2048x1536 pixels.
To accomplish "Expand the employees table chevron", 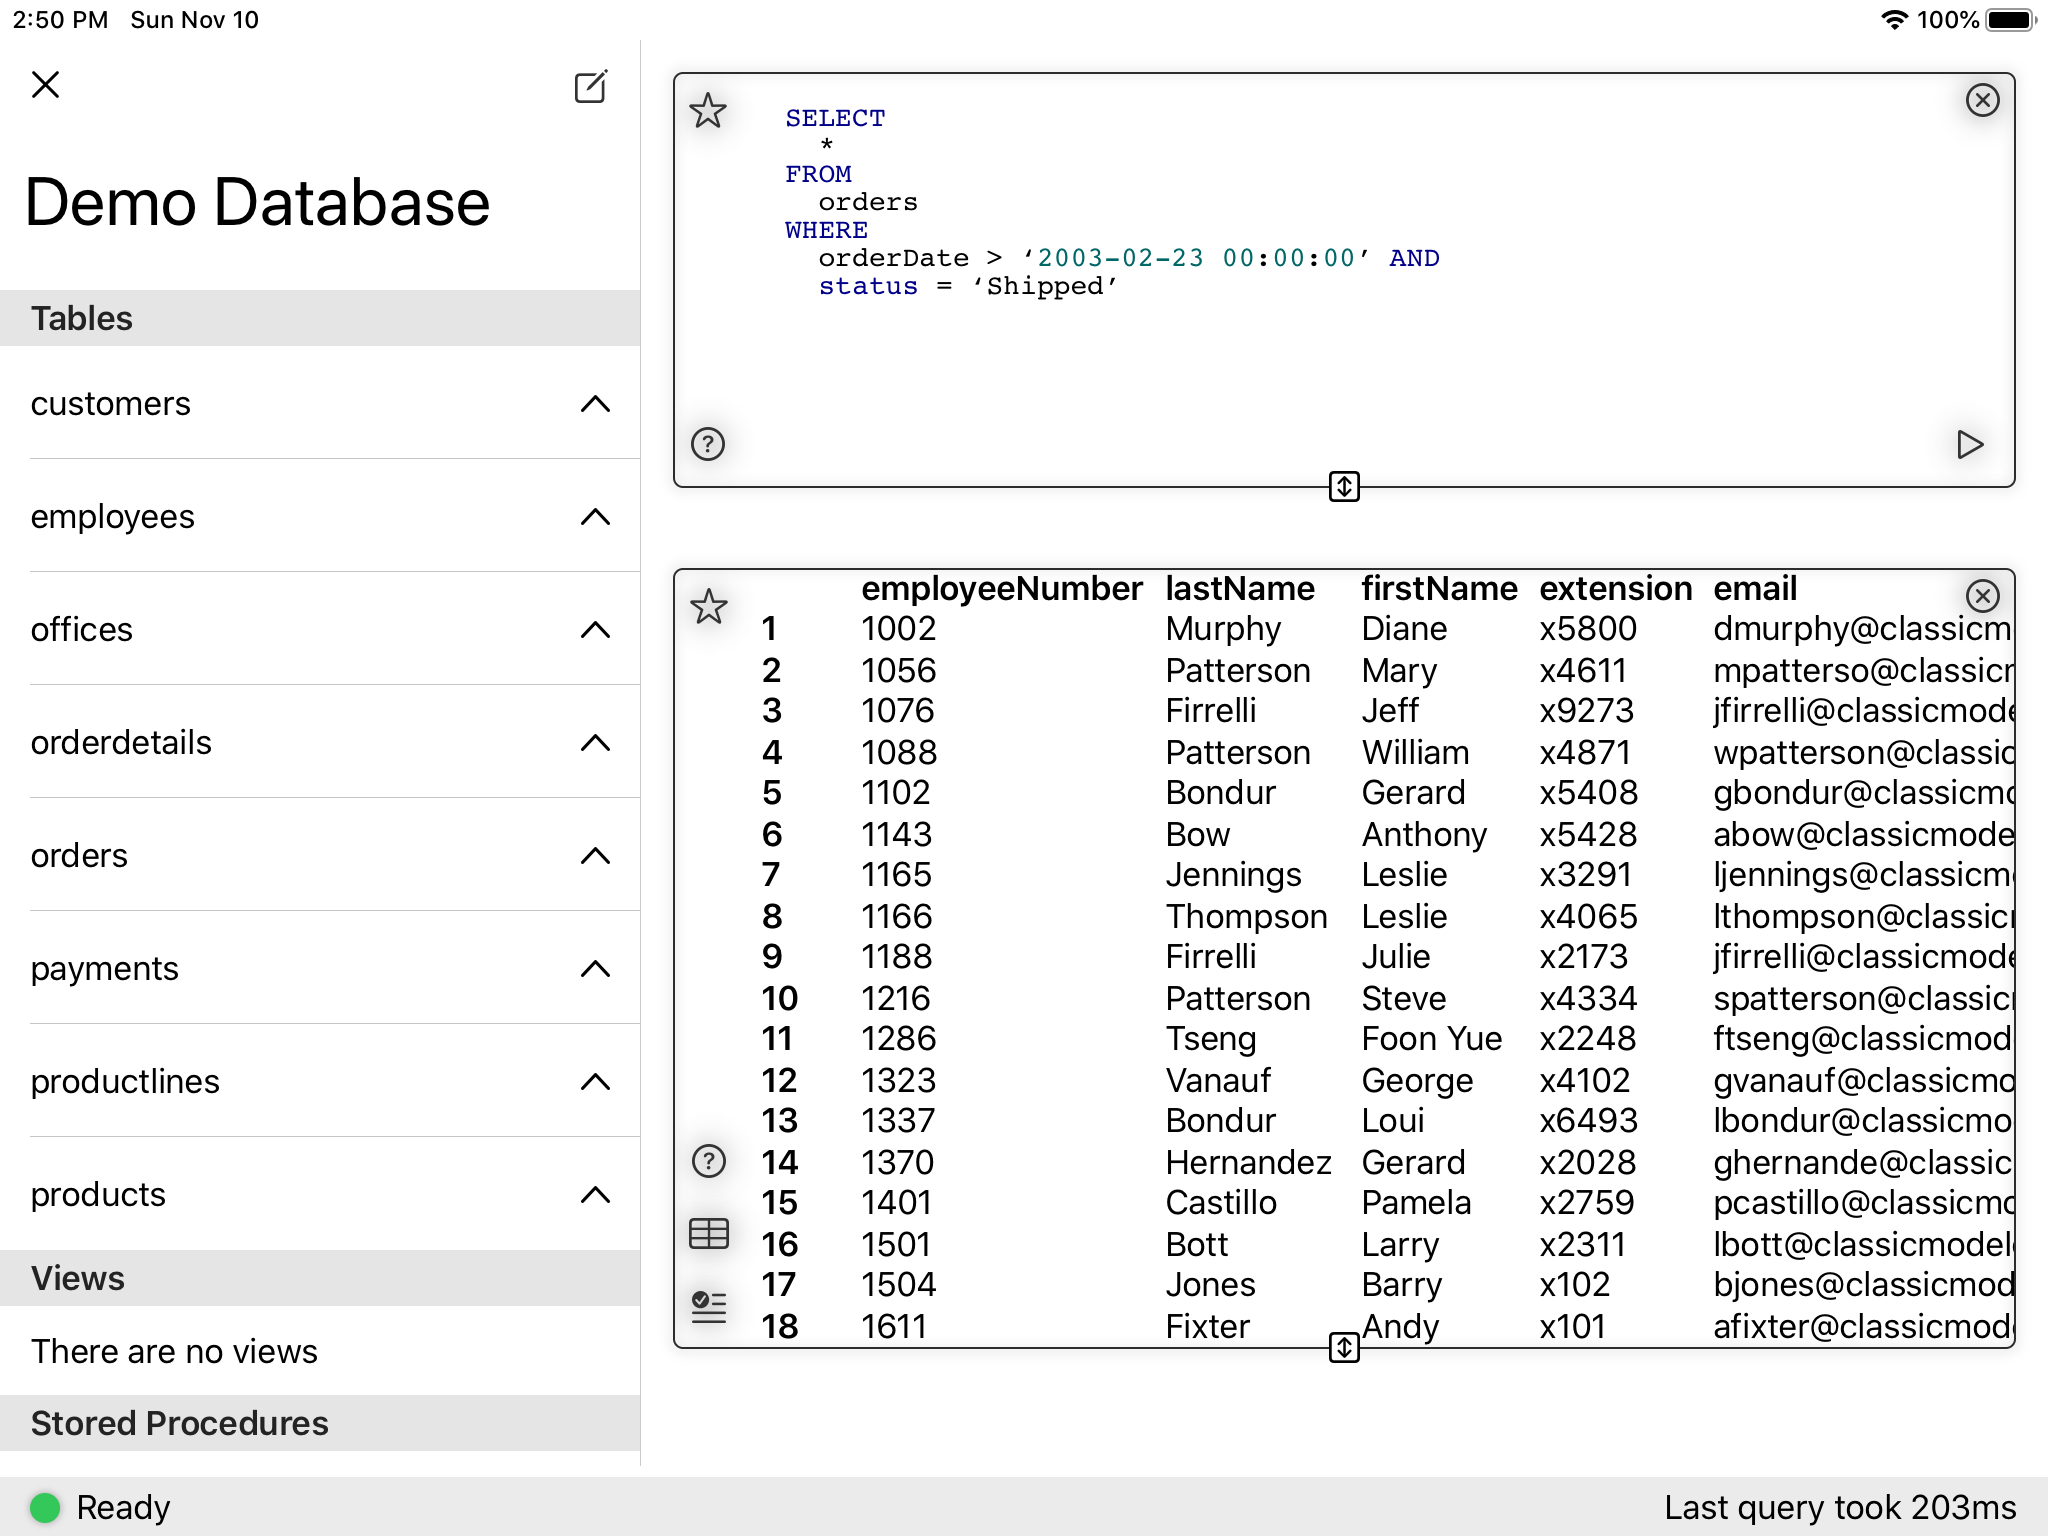I will tap(595, 517).
